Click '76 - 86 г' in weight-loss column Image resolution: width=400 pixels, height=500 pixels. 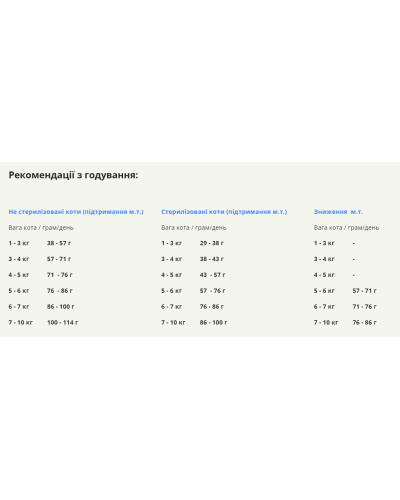tap(365, 322)
